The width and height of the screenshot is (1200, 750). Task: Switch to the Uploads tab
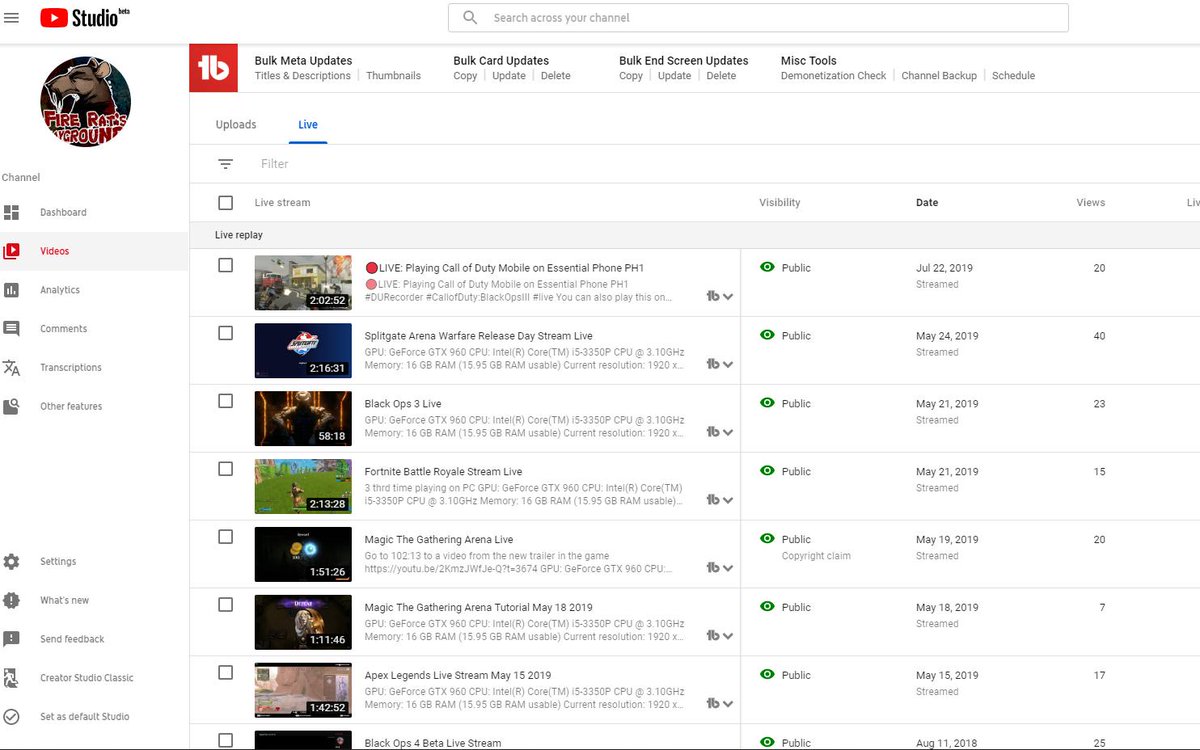click(x=236, y=125)
